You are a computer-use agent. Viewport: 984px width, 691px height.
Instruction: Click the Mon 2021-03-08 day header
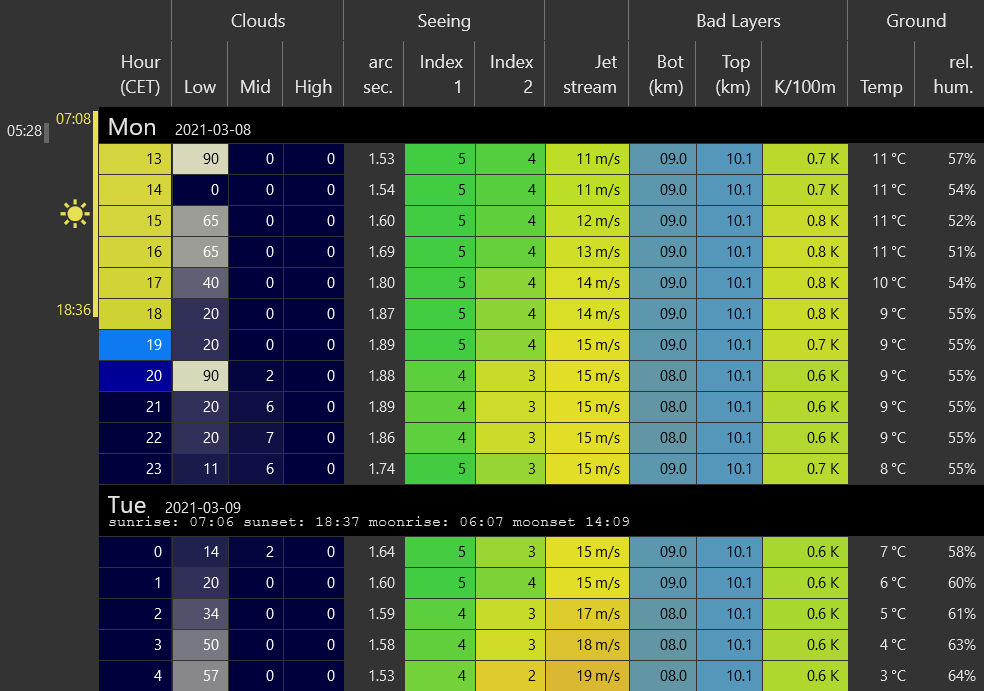click(x=541, y=126)
